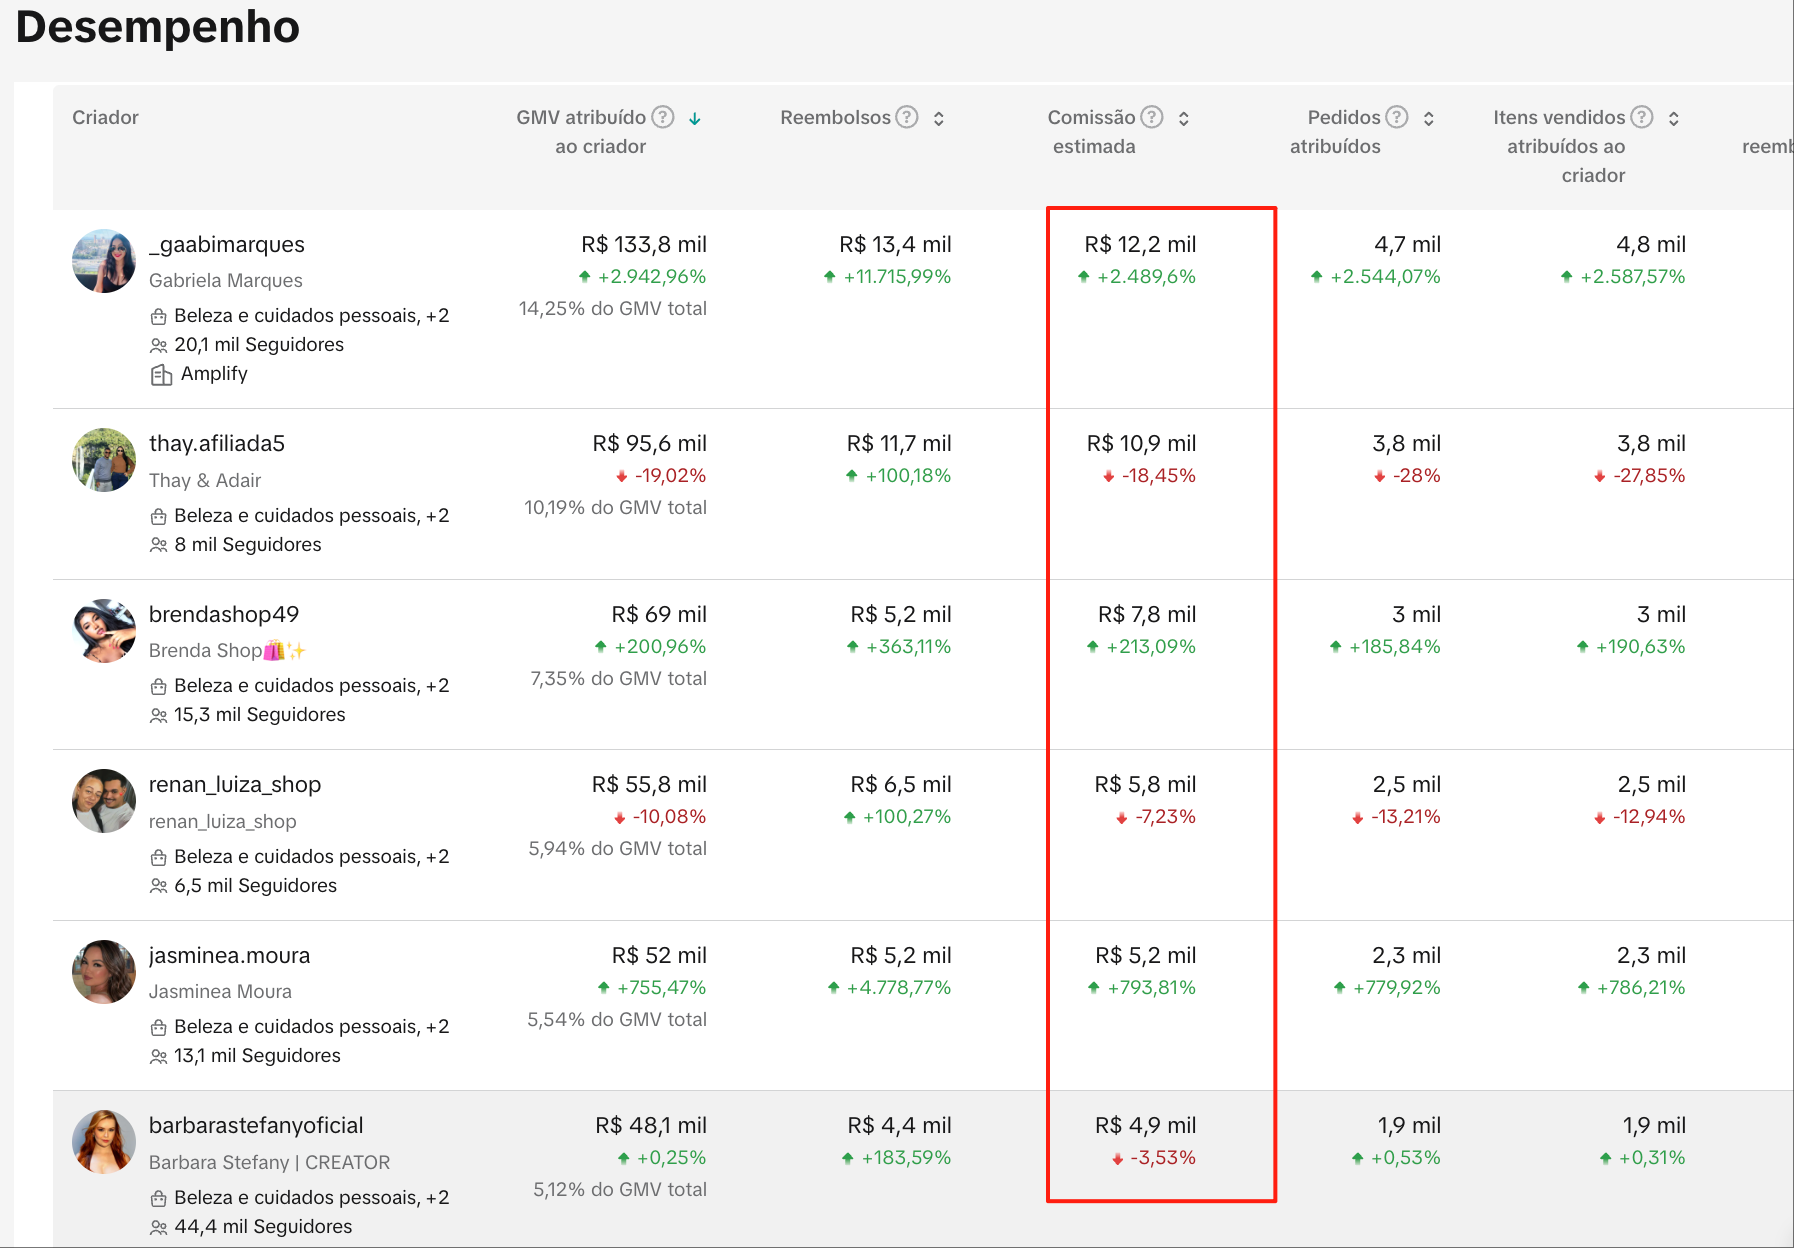Click followers icon beside 13,1 mil Seguidores
The width and height of the screenshot is (1794, 1248).
(x=158, y=1057)
